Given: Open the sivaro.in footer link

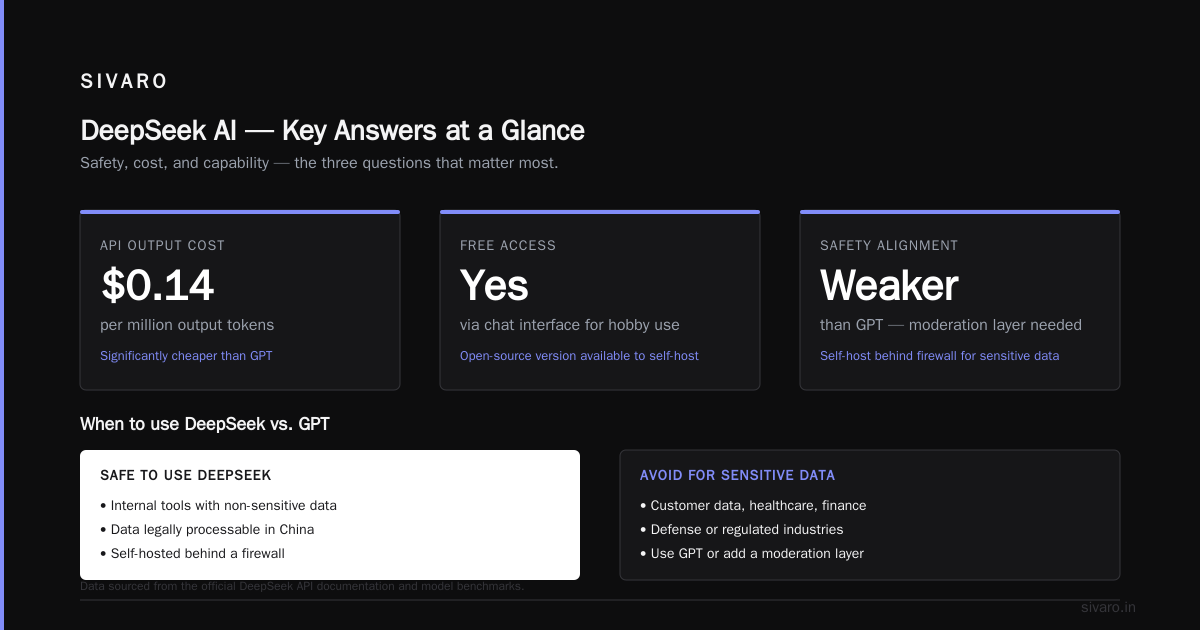Looking at the screenshot, I should (1109, 607).
